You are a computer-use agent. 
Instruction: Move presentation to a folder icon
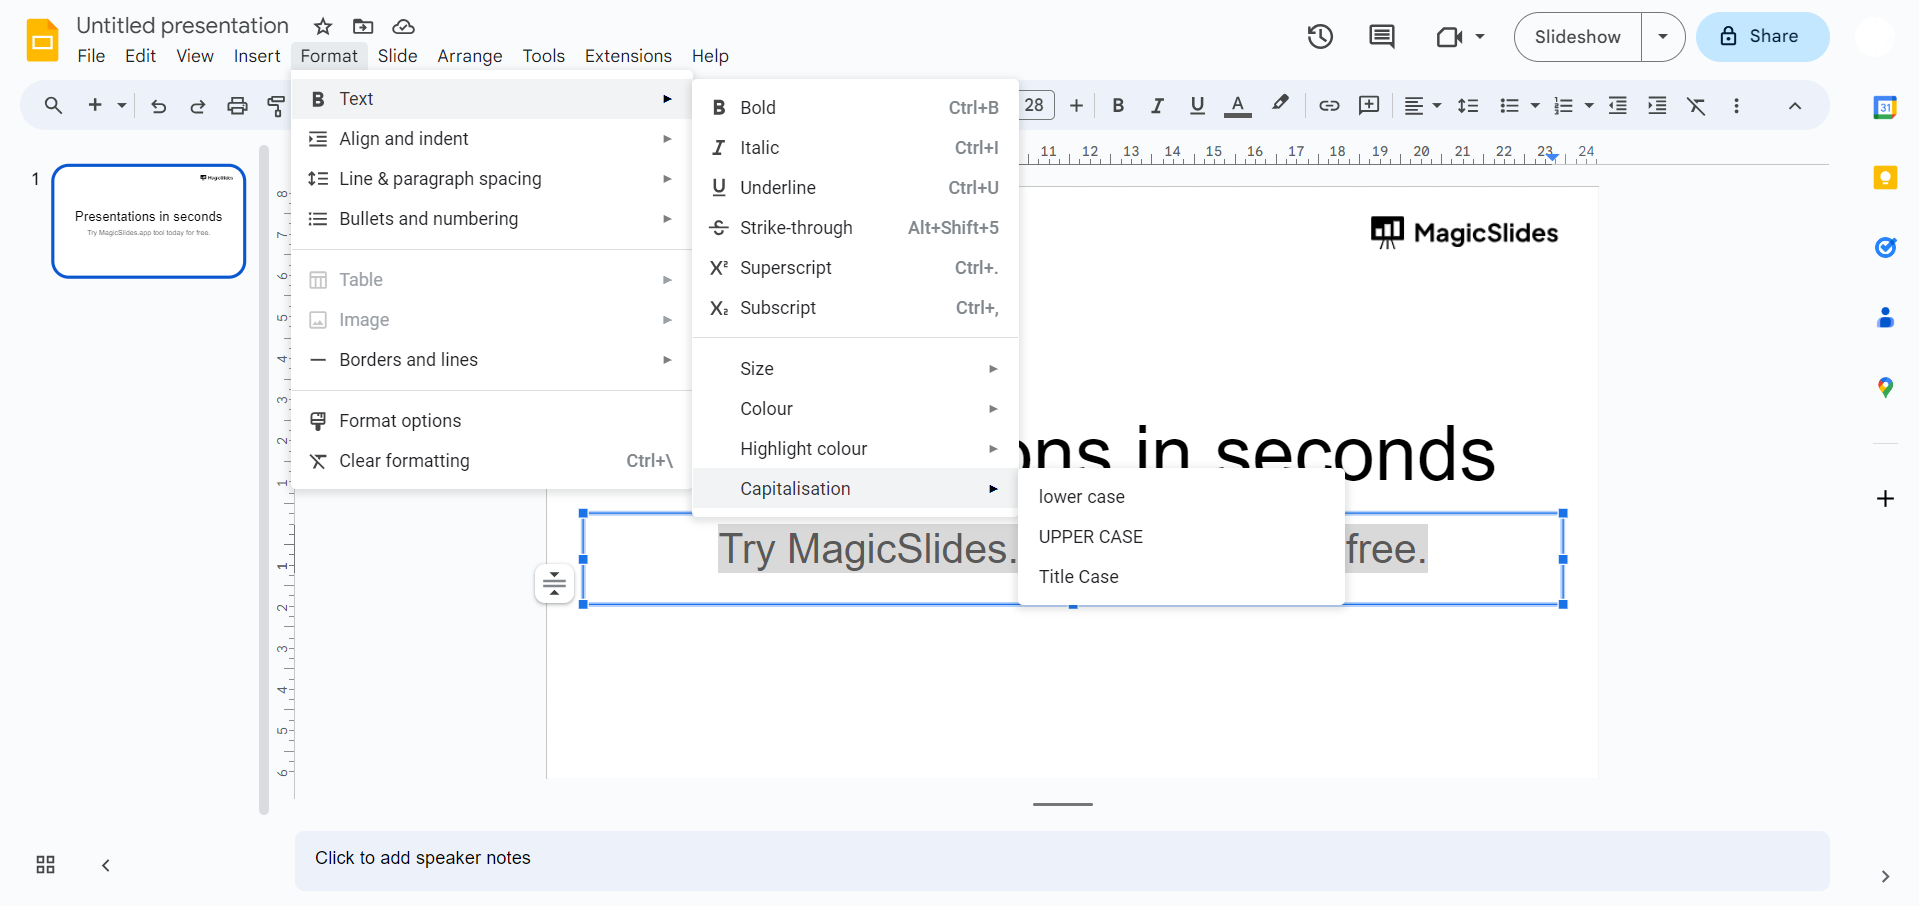click(363, 27)
